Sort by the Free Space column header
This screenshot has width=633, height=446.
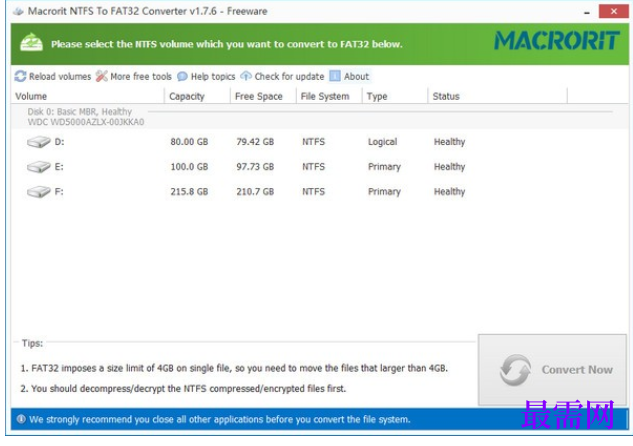coord(263,96)
